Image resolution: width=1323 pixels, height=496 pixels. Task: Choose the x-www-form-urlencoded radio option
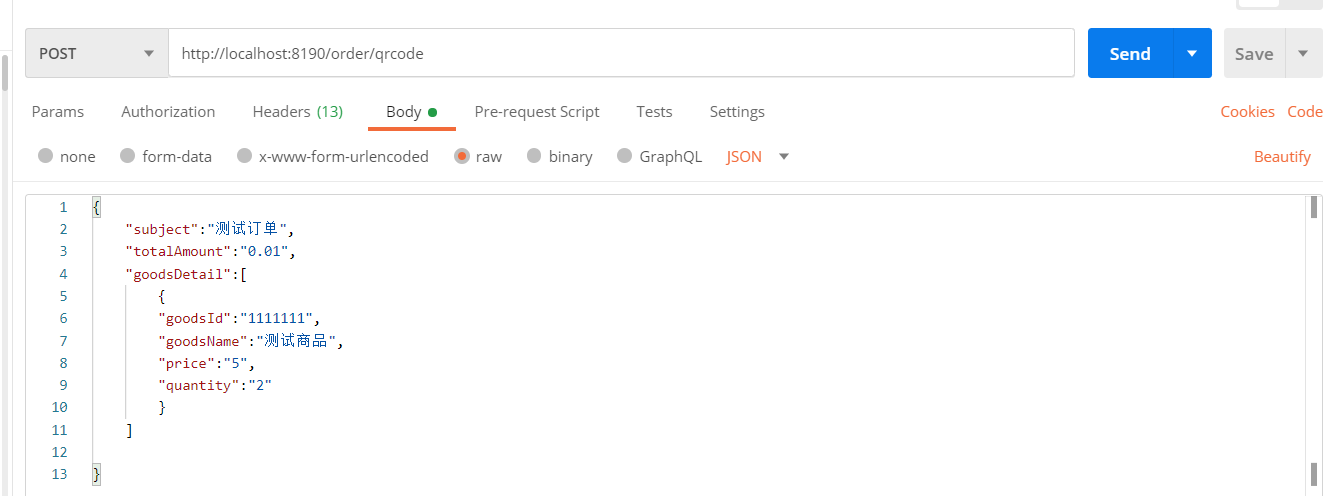click(244, 156)
